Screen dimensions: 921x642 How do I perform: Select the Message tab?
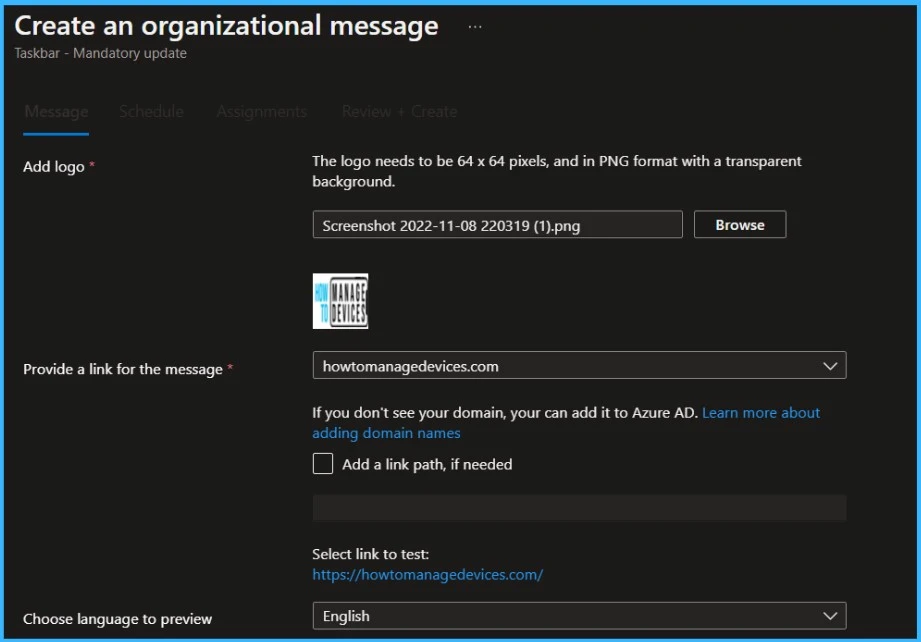click(56, 112)
